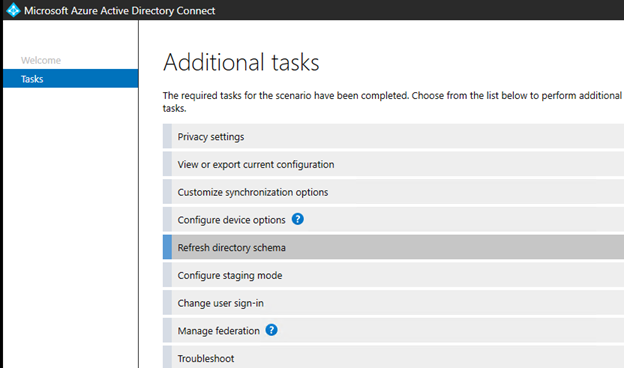Click the Microsoft Azure Active Directory Connect title

(119, 10)
